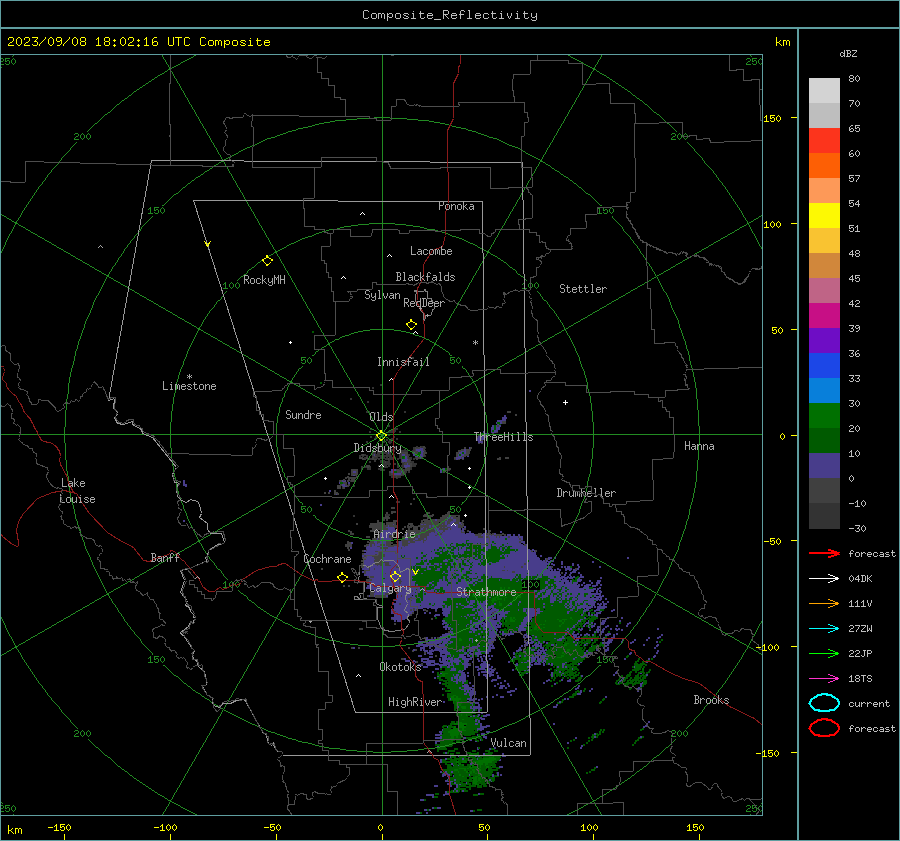This screenshot has height=841, width=900.
Task: Click the Airdrie city label
Action: [394, 534]
